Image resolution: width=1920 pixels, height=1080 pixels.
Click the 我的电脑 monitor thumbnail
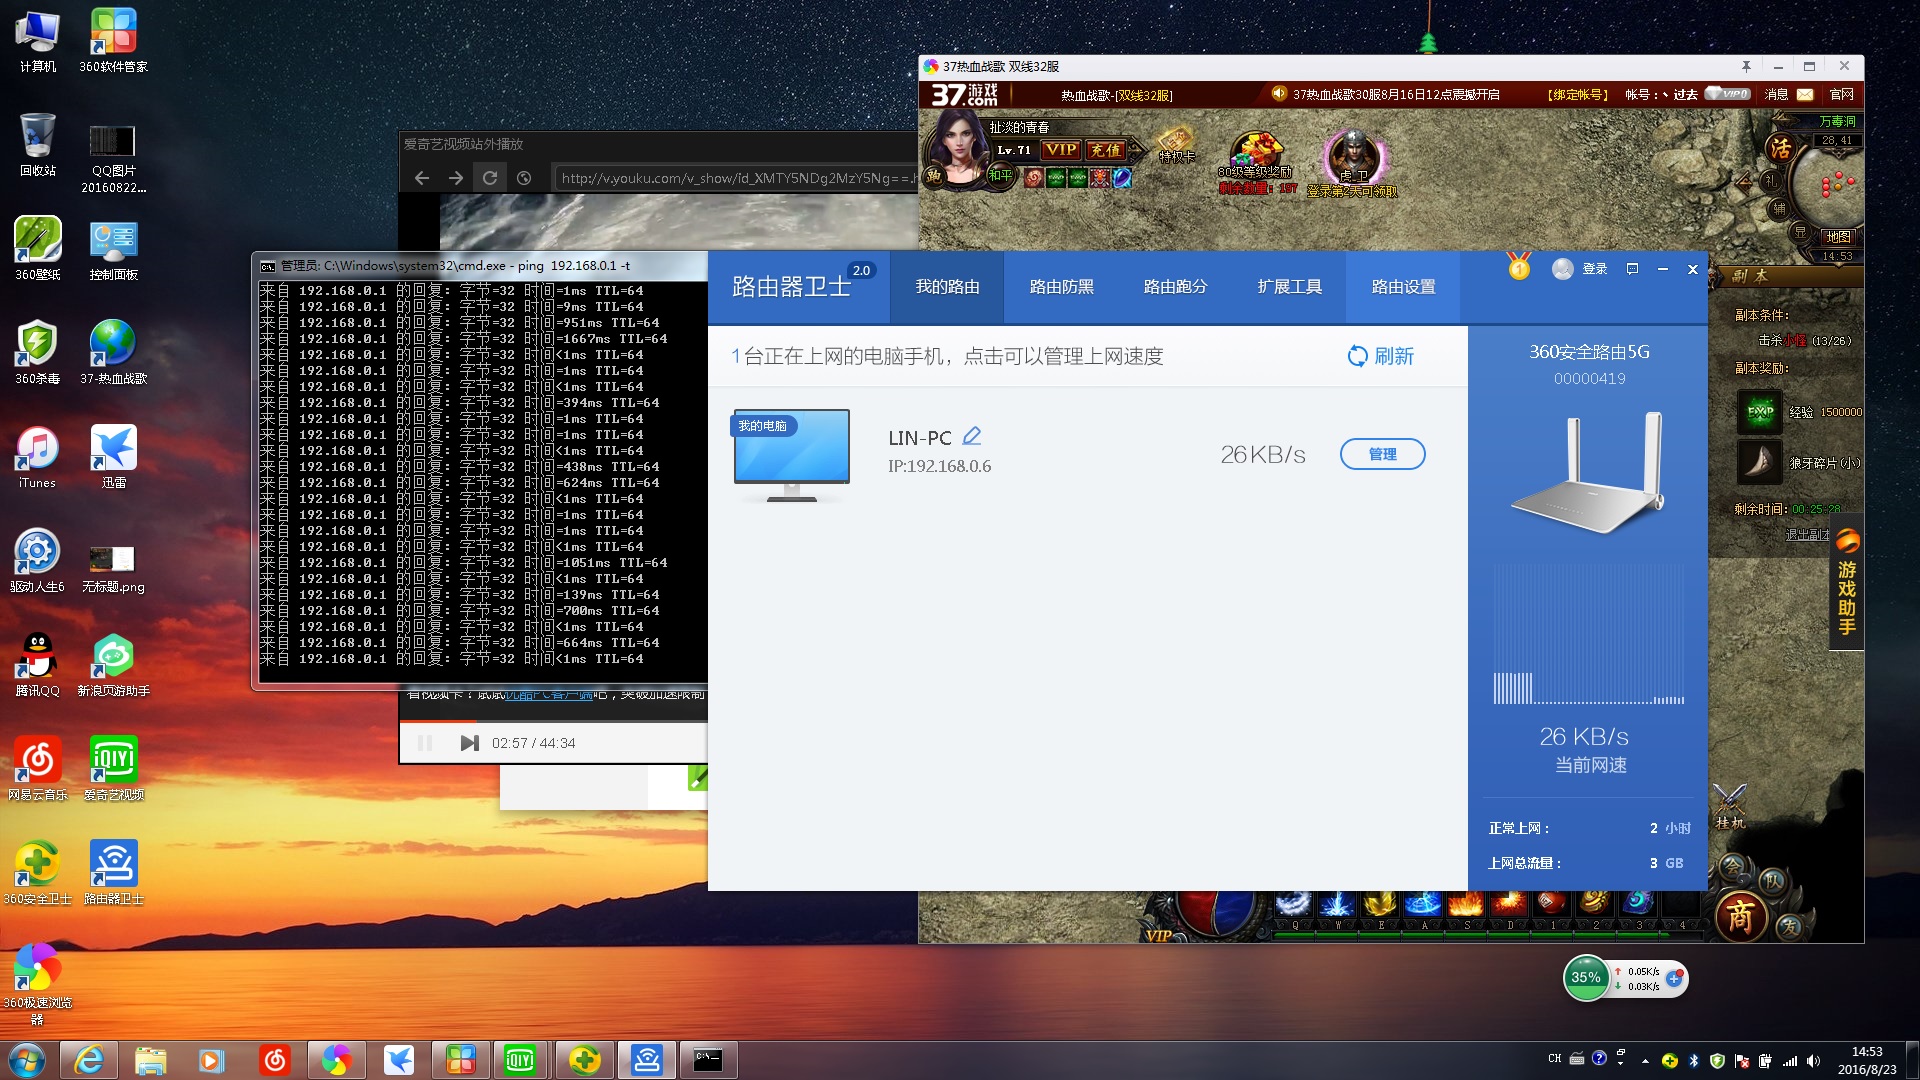[x=791, y=455]
